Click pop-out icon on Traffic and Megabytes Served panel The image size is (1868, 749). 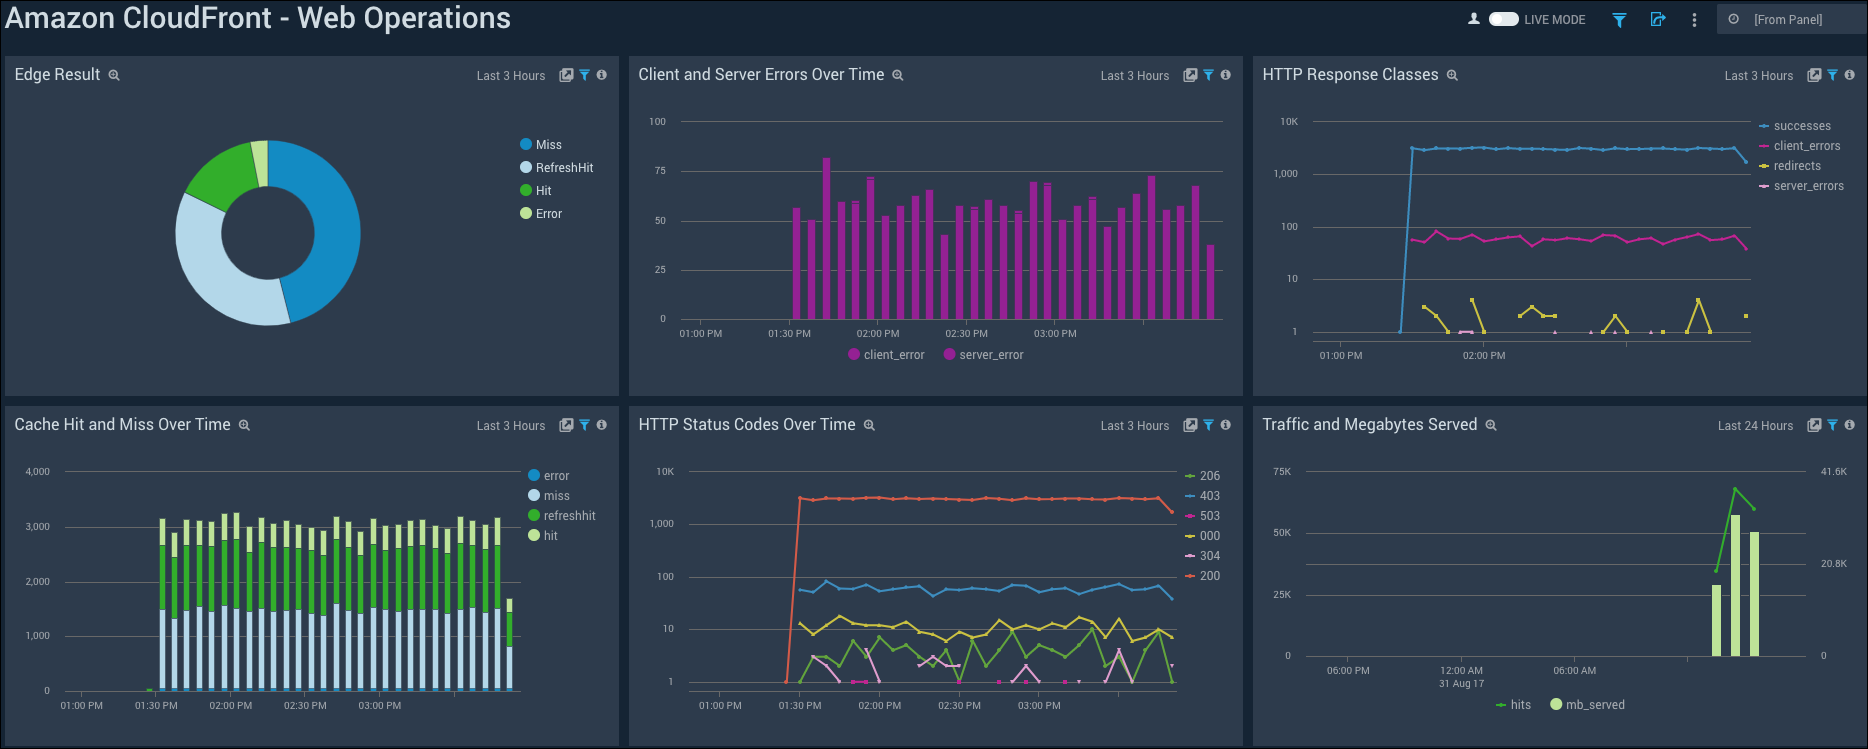point(1814,426)
